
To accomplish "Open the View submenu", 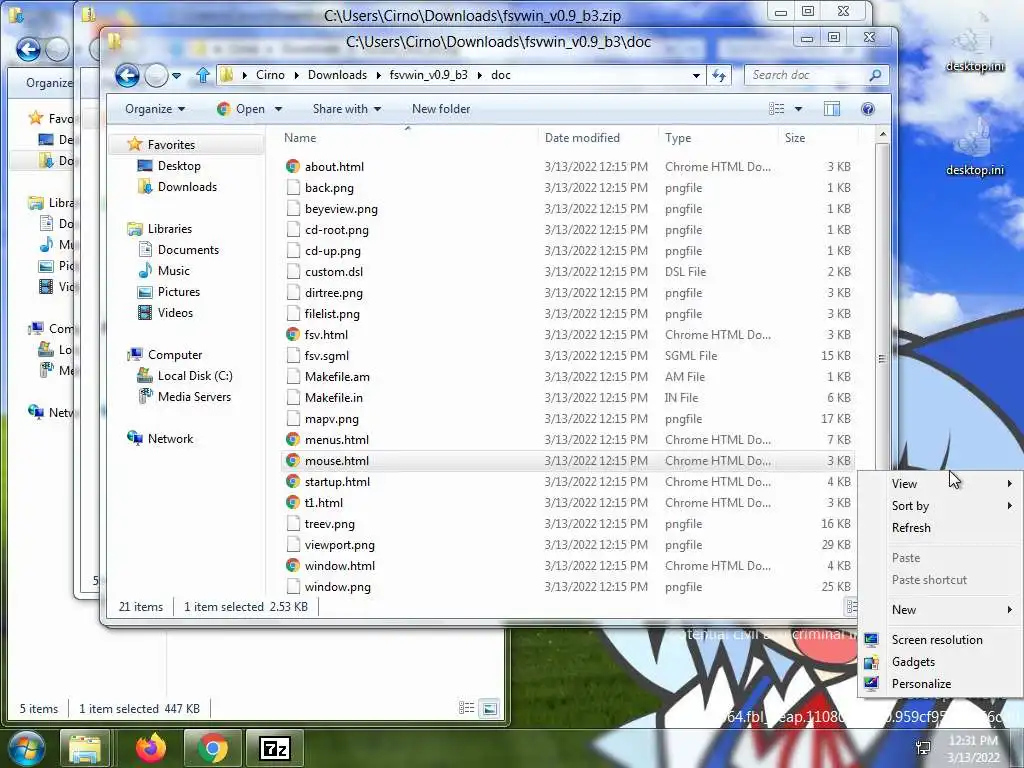I will point(940,484).
